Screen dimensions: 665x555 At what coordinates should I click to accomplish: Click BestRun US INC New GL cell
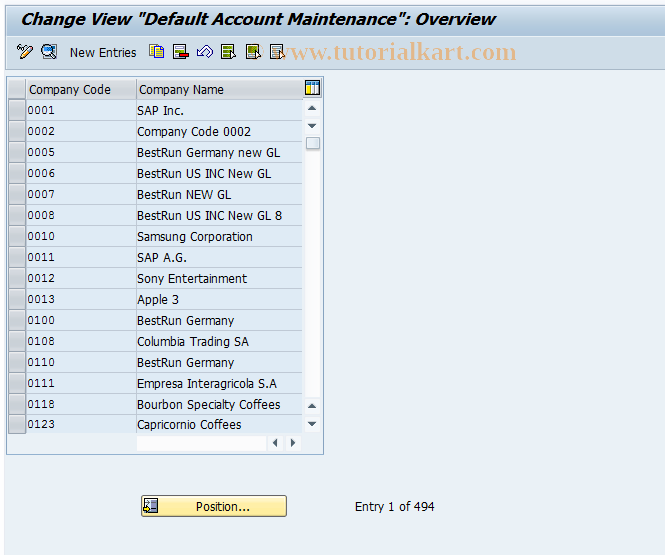[x=220, y=173]
